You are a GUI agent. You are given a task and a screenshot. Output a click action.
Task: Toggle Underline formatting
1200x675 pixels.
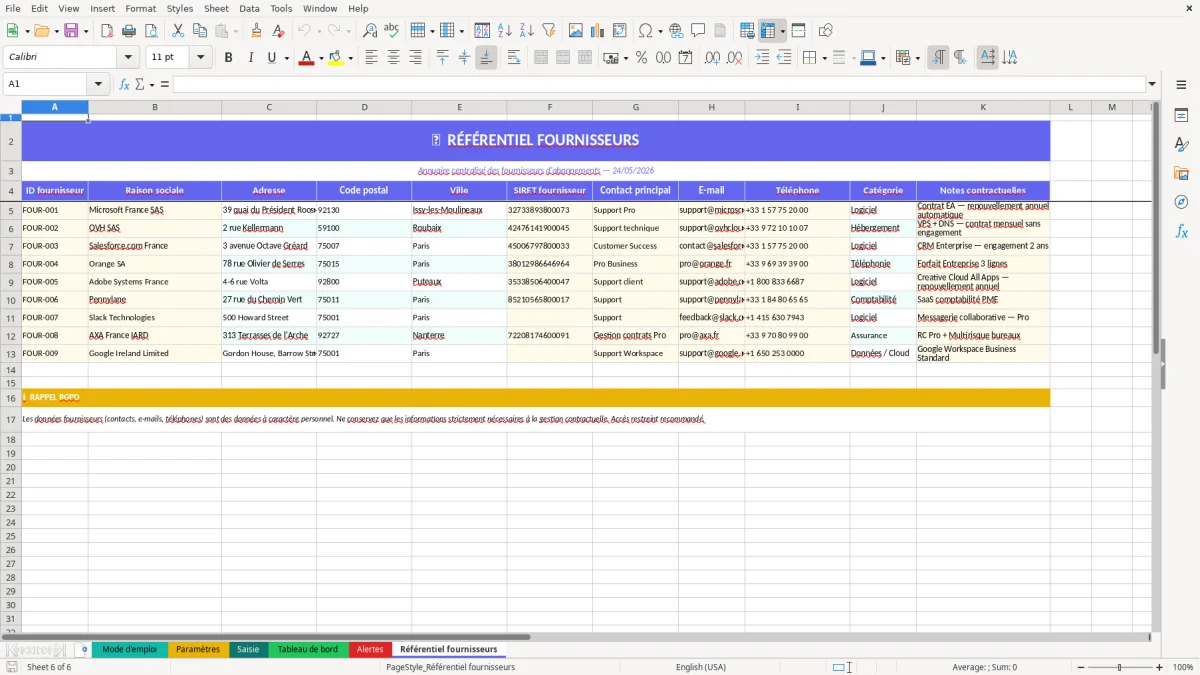click(x=272, y=58)
